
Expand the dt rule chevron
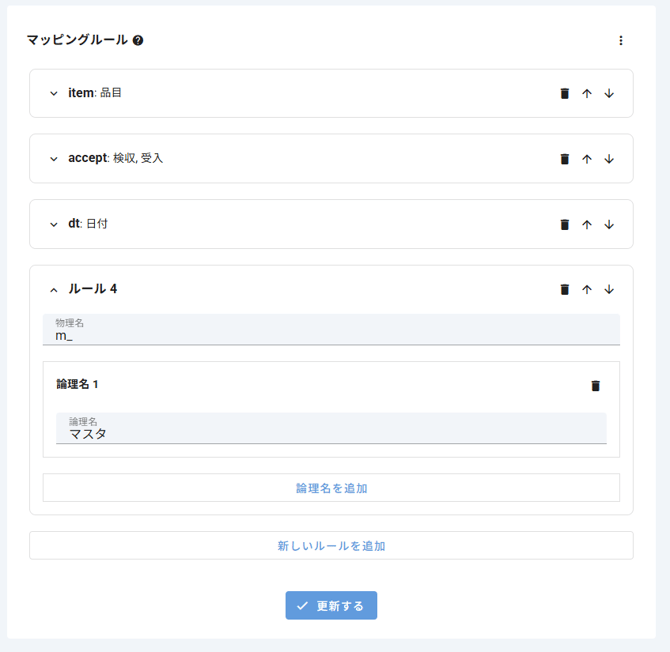tap(54, 225)
